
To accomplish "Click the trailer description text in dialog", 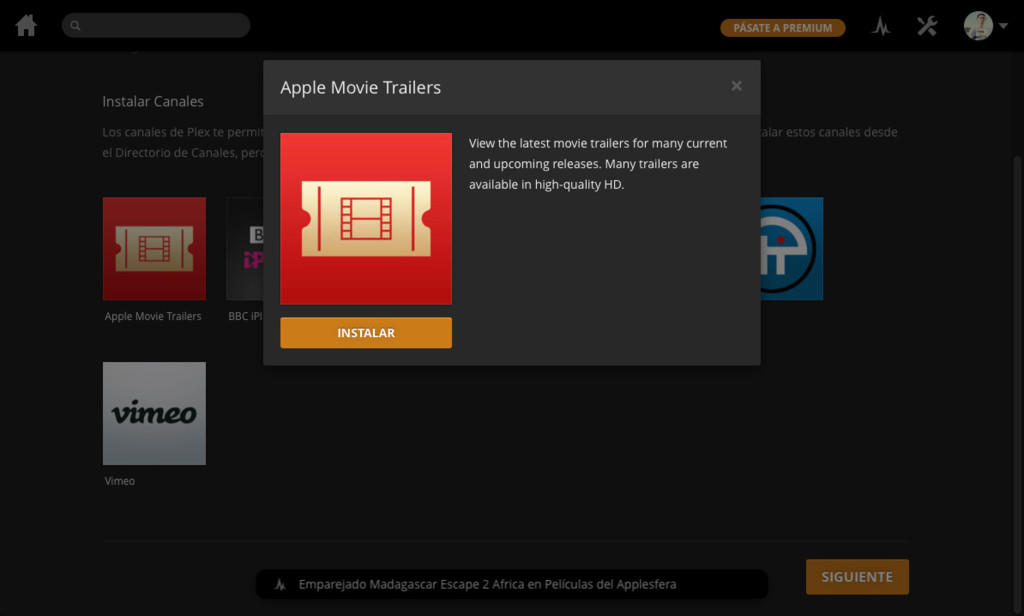I will pyautogui.click(x=598, y=163).
